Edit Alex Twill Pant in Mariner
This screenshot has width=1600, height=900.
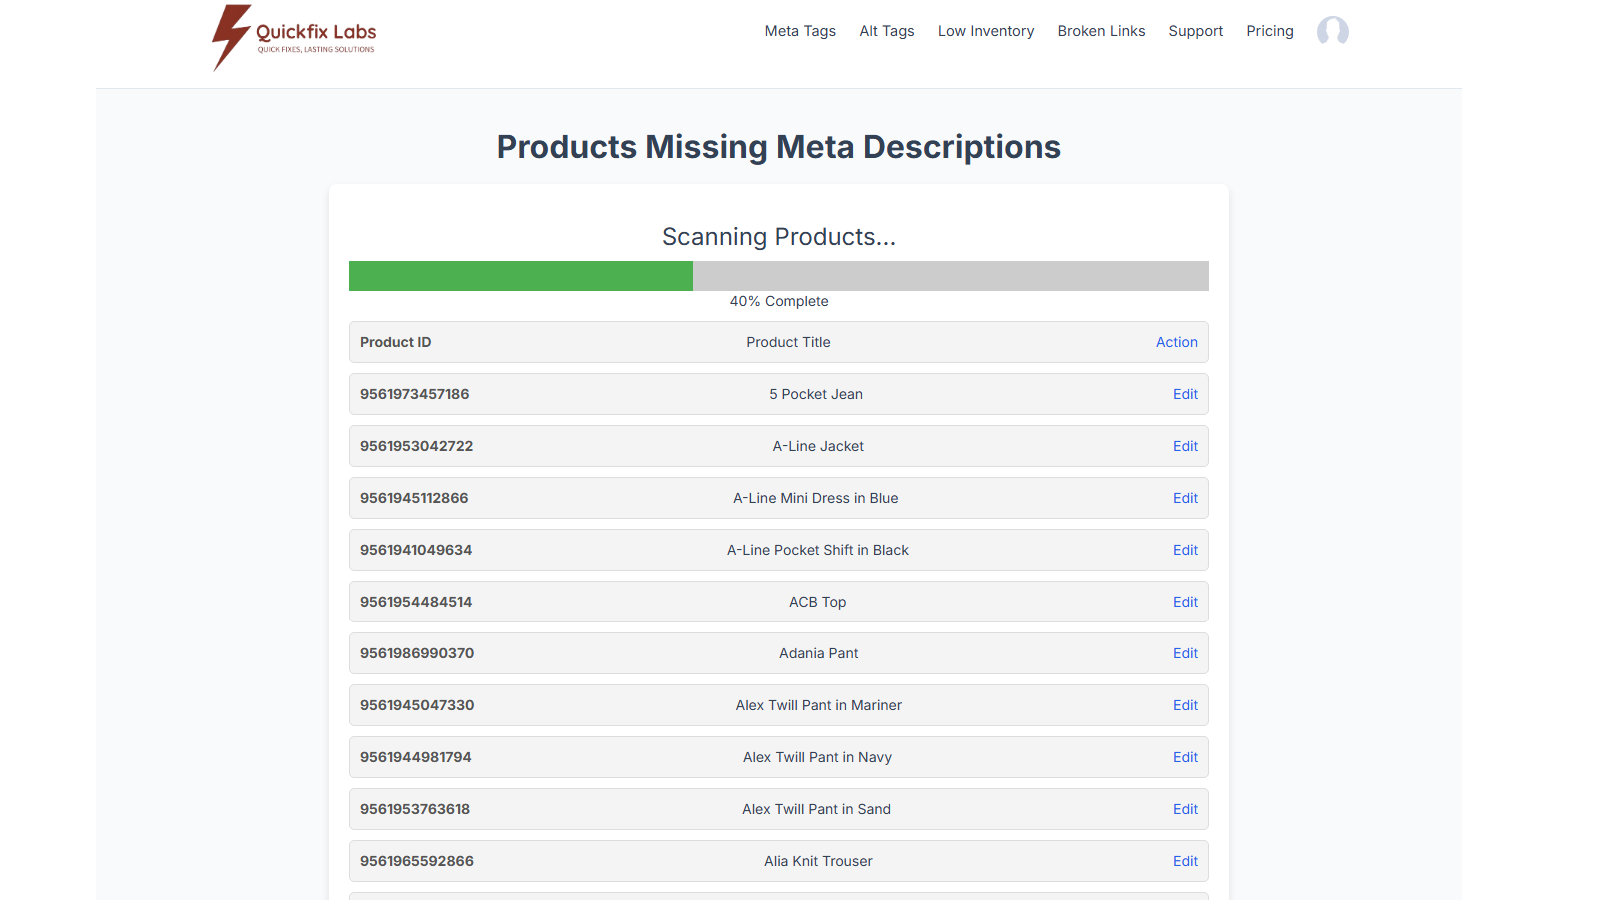coord(1185,705)
